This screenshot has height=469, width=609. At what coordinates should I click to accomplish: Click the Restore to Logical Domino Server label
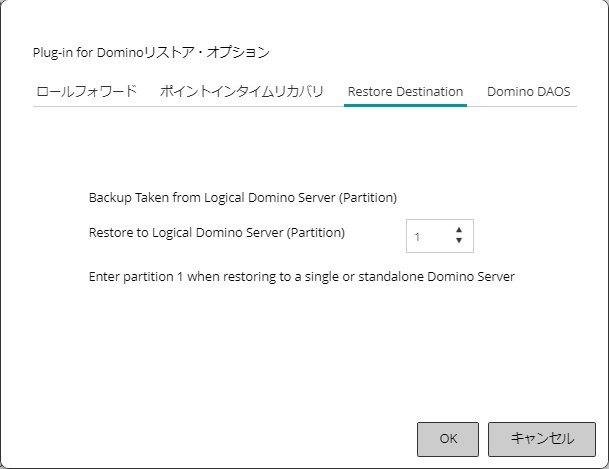click(x=217, y=233)
